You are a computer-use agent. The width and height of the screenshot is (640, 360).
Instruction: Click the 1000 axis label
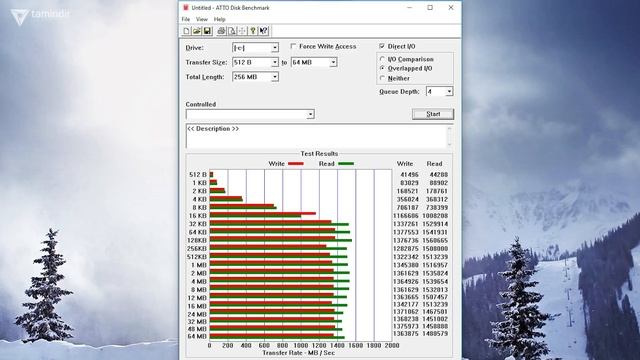tap(301, 345)
